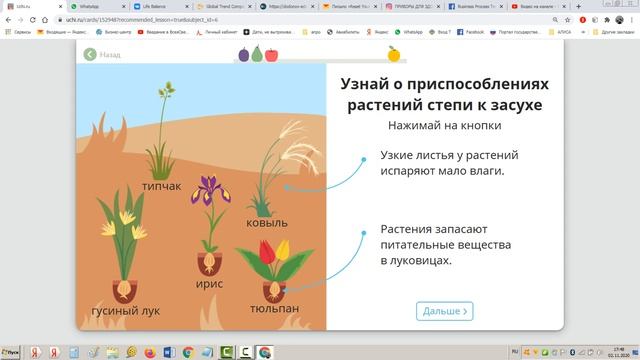Open the Chrome profile avatar
Screen dimensions: 640x360
click(620, 20)
